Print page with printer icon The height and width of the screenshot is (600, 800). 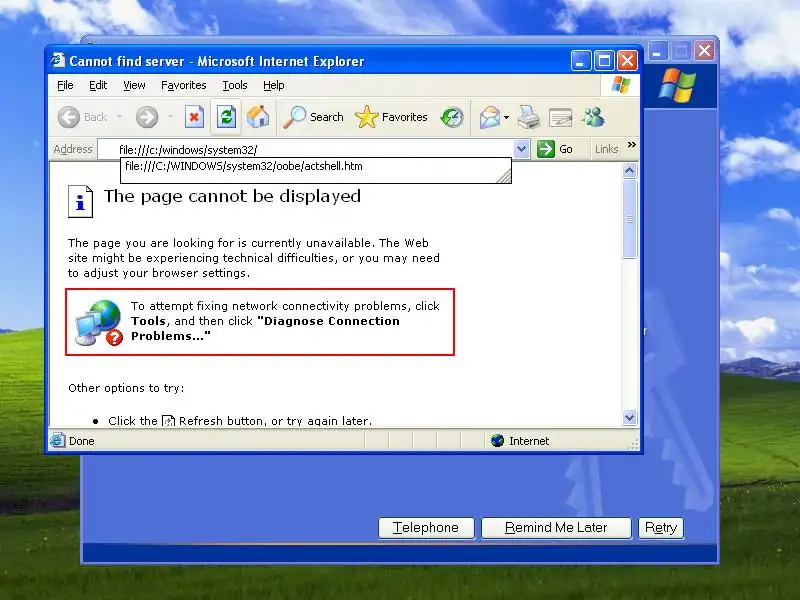click(529, 117)
